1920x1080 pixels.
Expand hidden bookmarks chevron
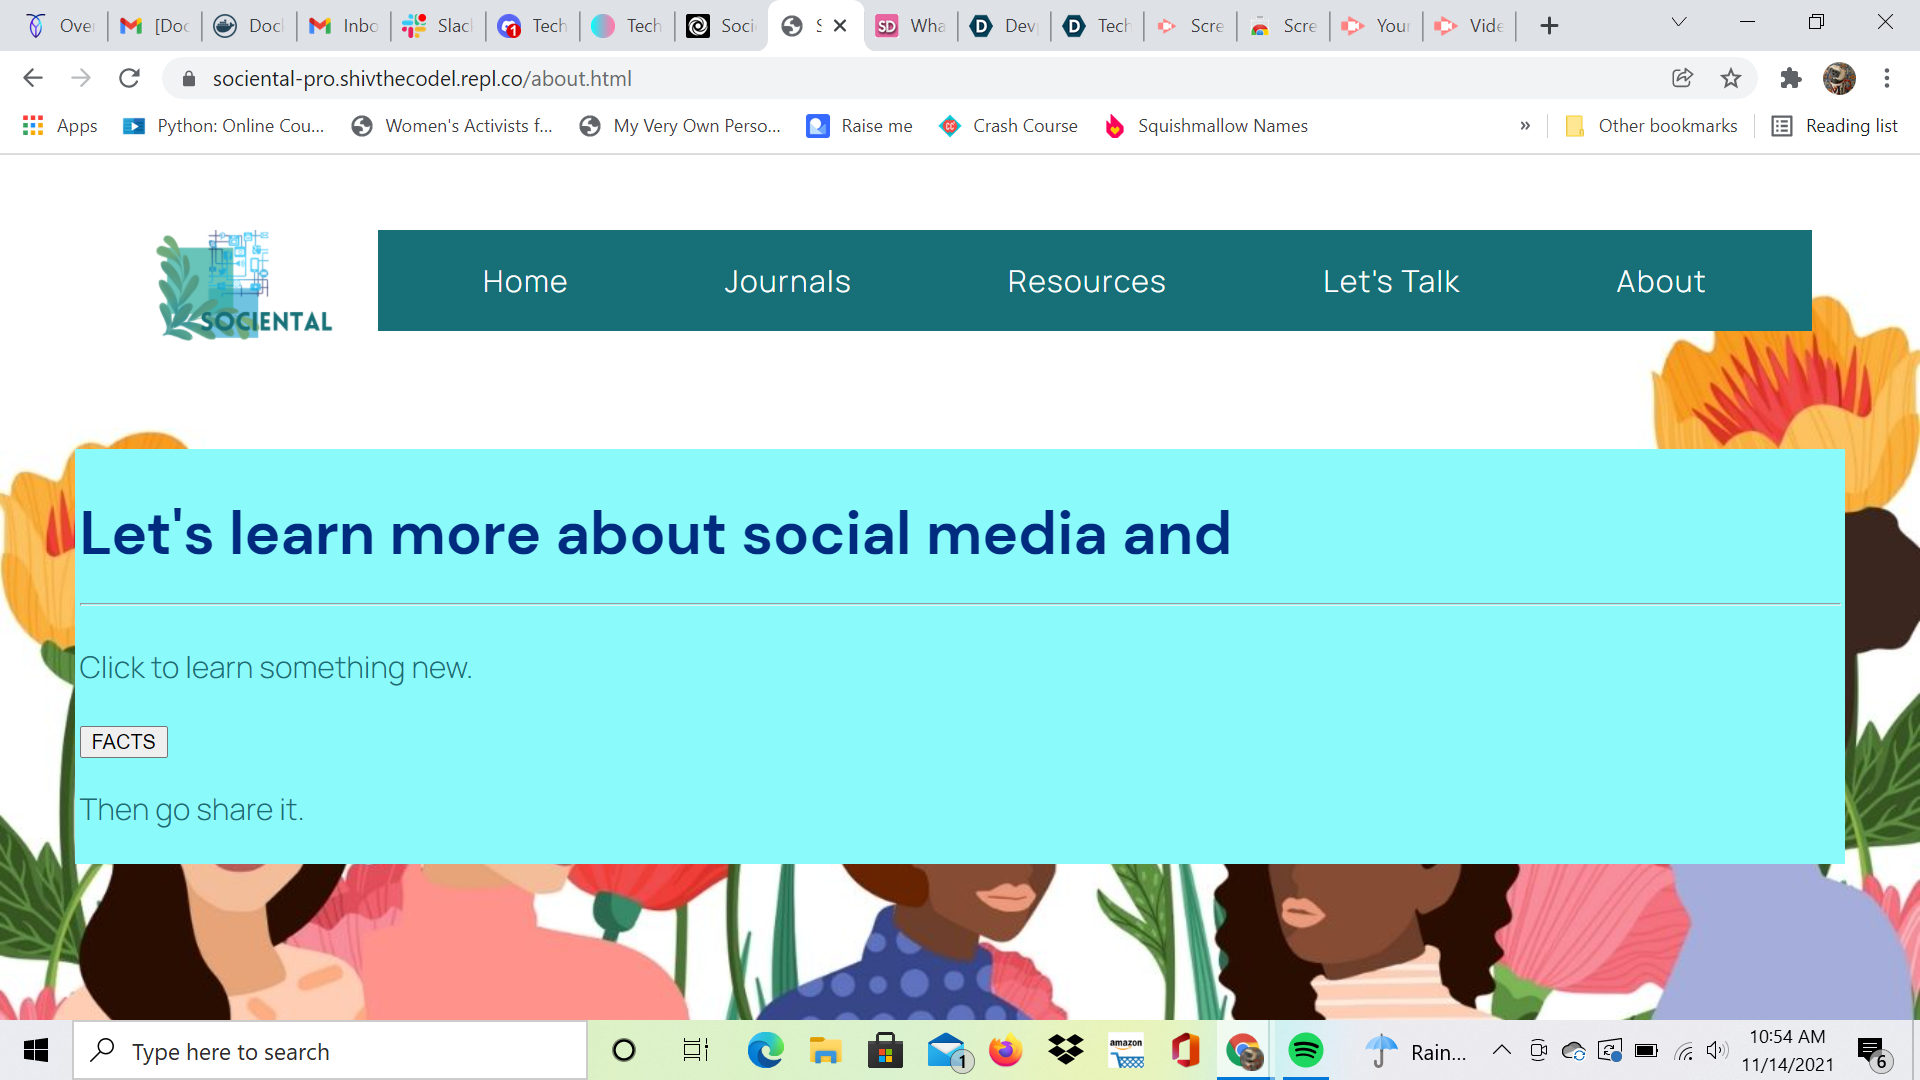click(1525, 126)
